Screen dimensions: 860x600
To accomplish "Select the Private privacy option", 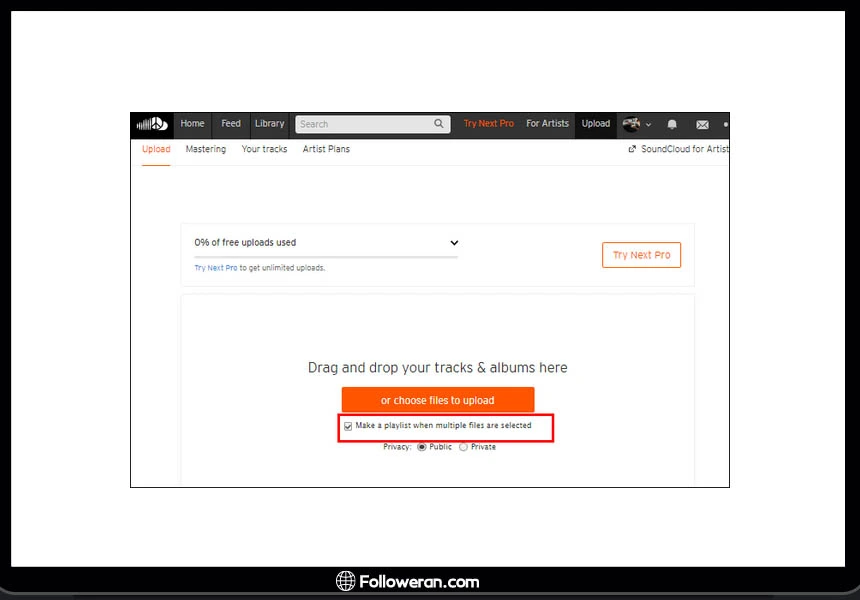I will pyautogui.click(x=463, y=447).
